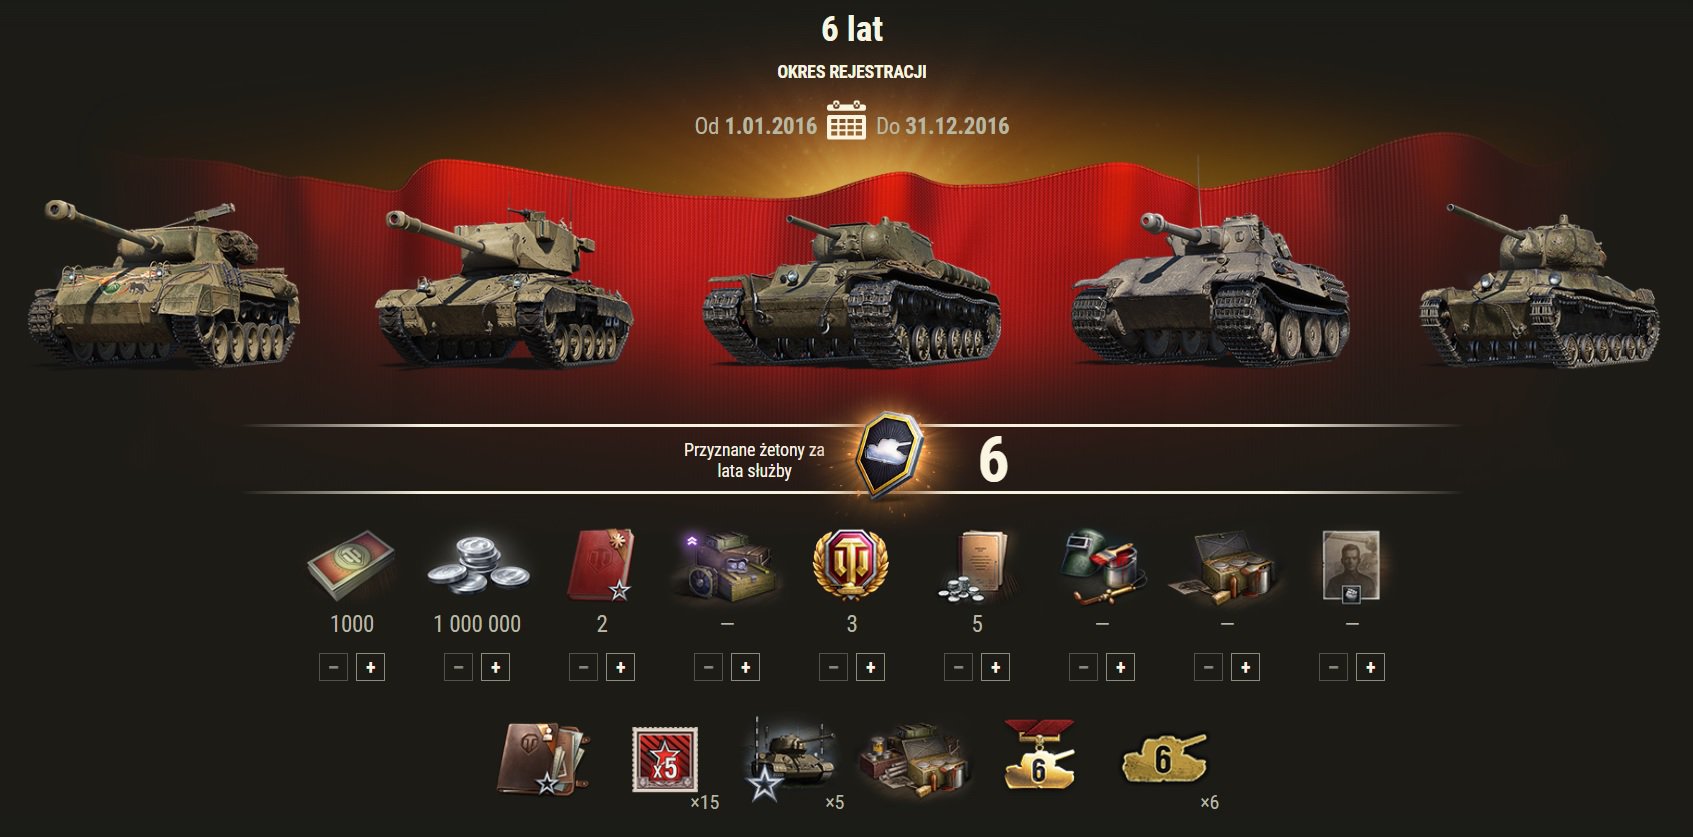Increase documents with coins count plus

coord(995,667)
